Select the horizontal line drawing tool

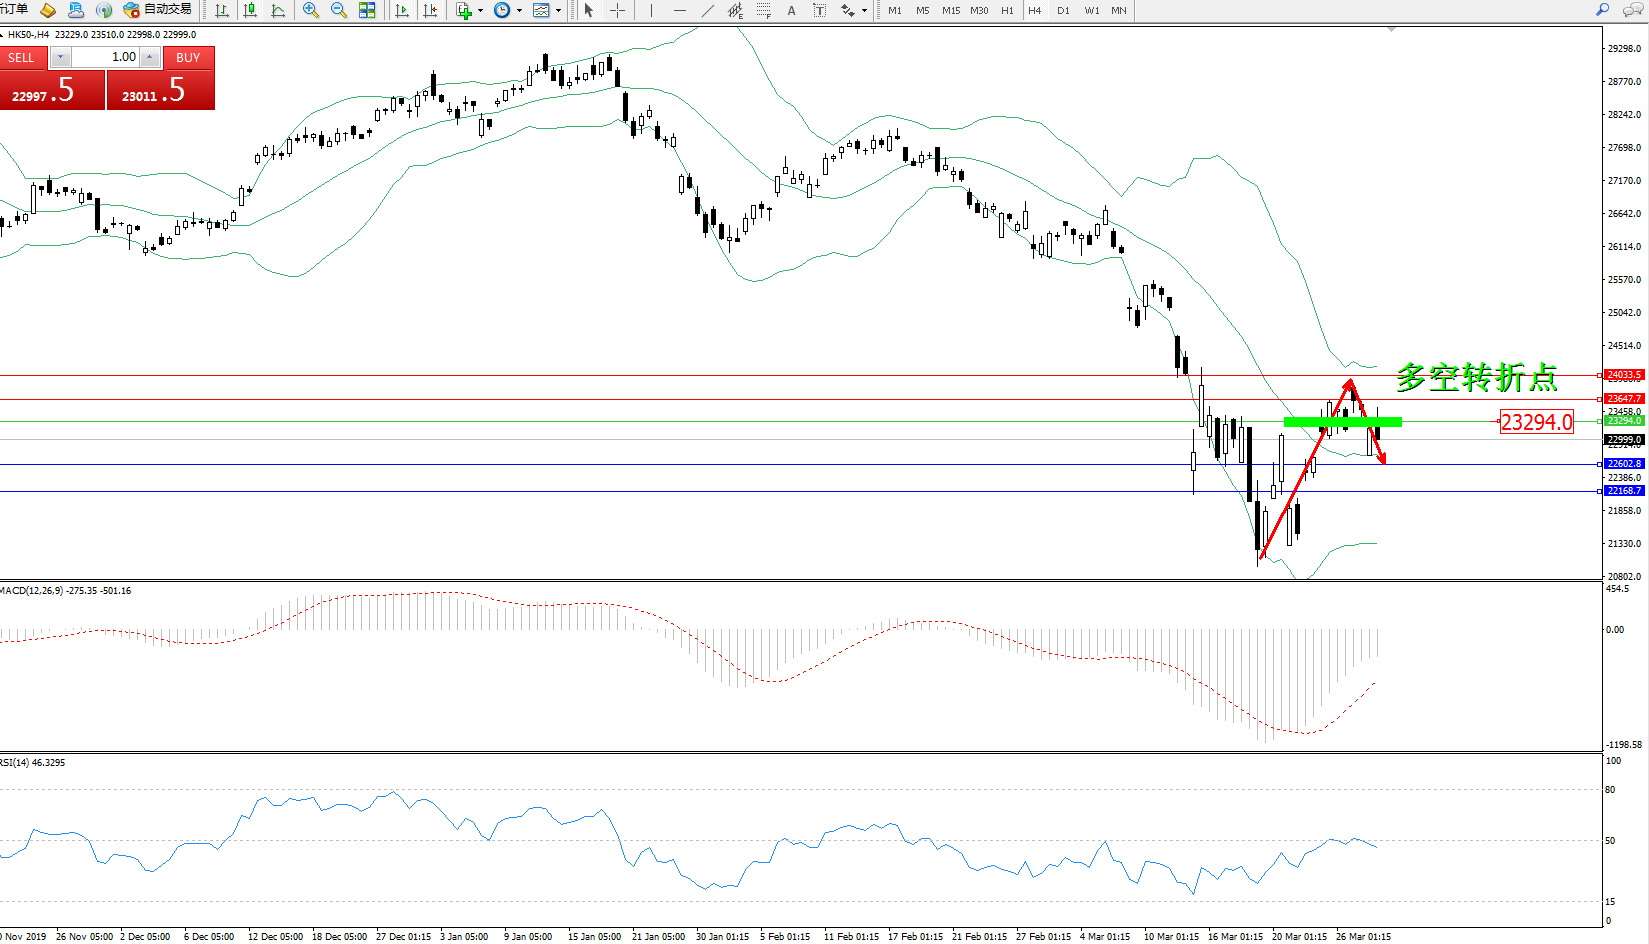click(x=680, y=10)
